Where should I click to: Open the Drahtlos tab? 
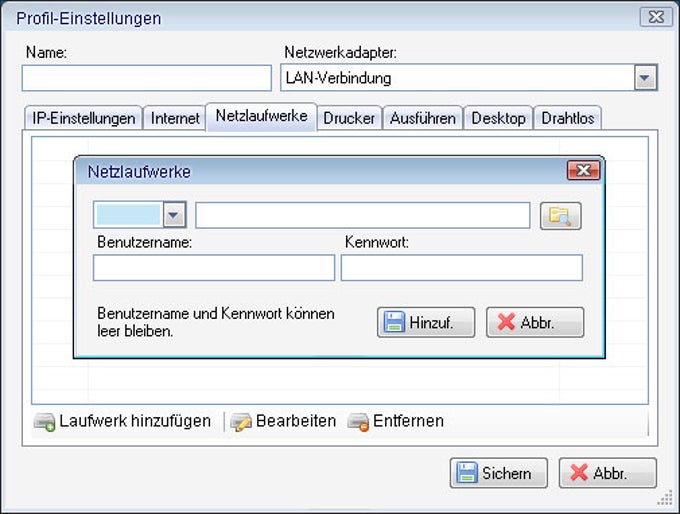point(568,118)
